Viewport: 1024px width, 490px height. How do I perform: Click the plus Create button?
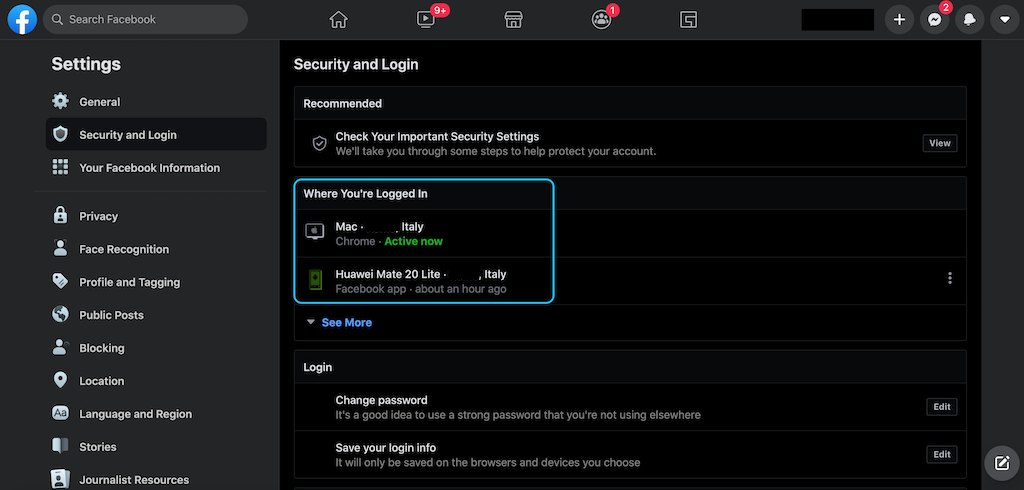pyautogui.click(x=899, y=20)
